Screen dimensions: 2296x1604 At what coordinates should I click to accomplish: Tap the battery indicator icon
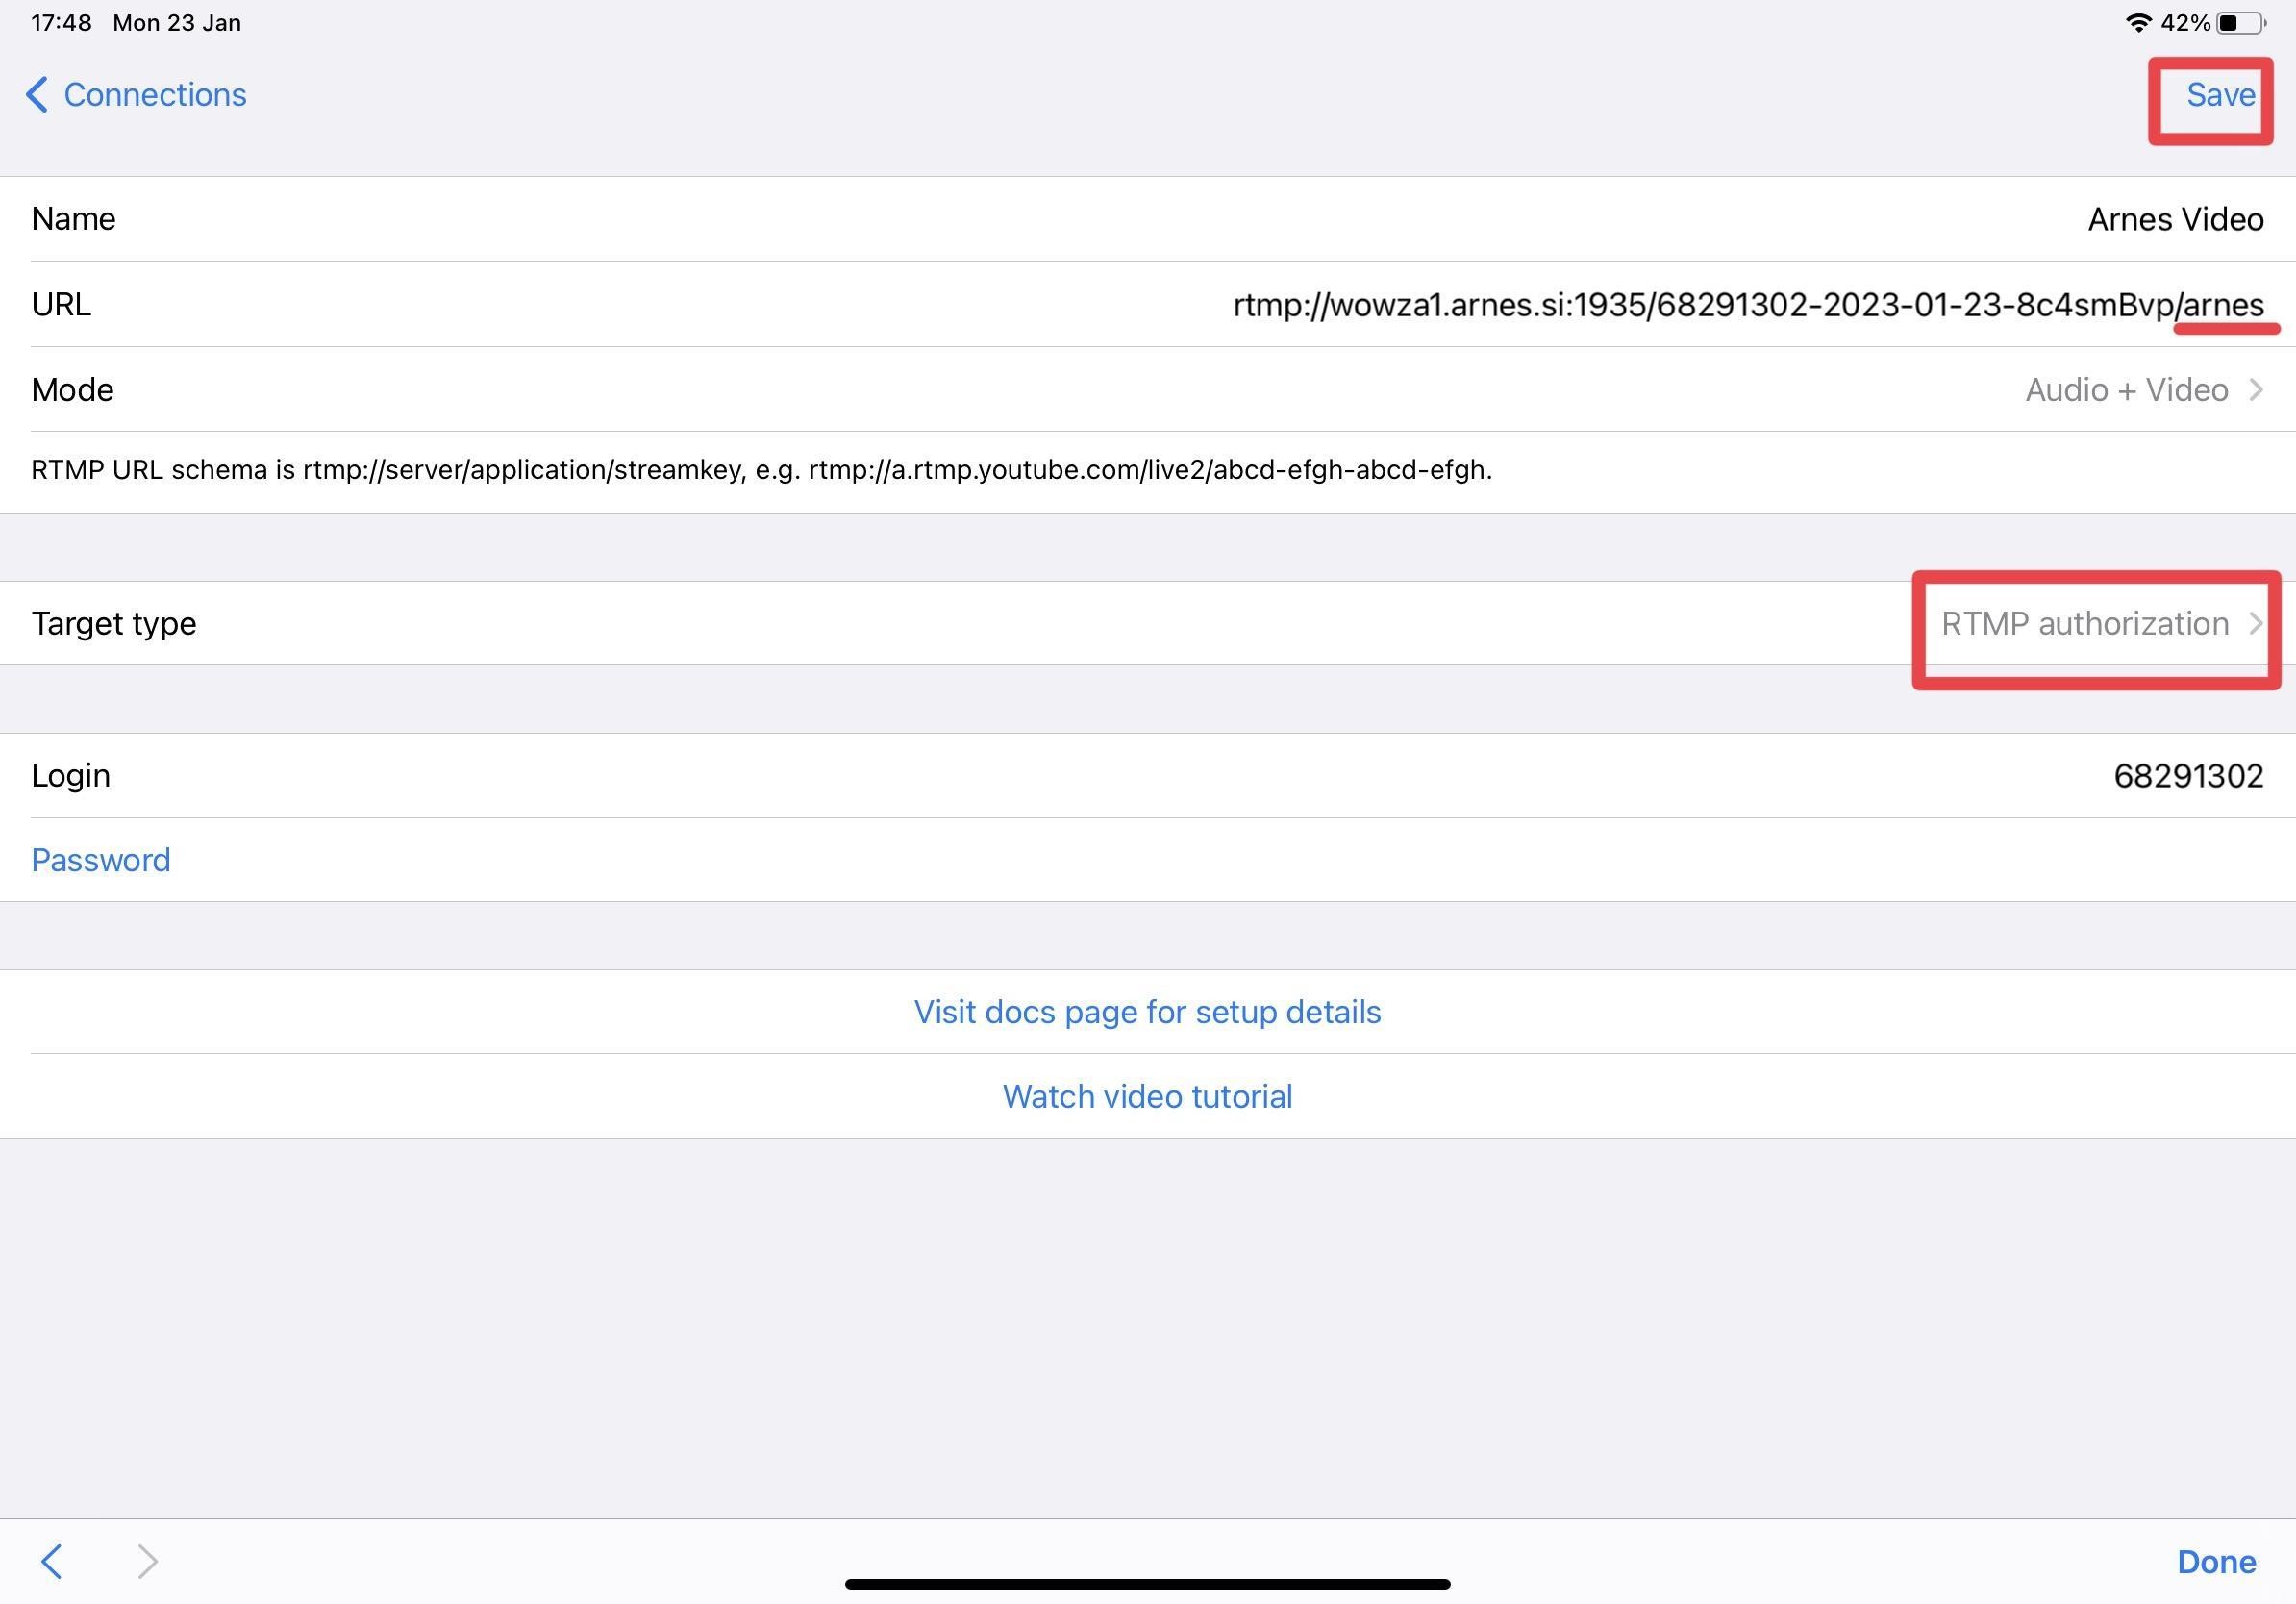(2241, 23)
